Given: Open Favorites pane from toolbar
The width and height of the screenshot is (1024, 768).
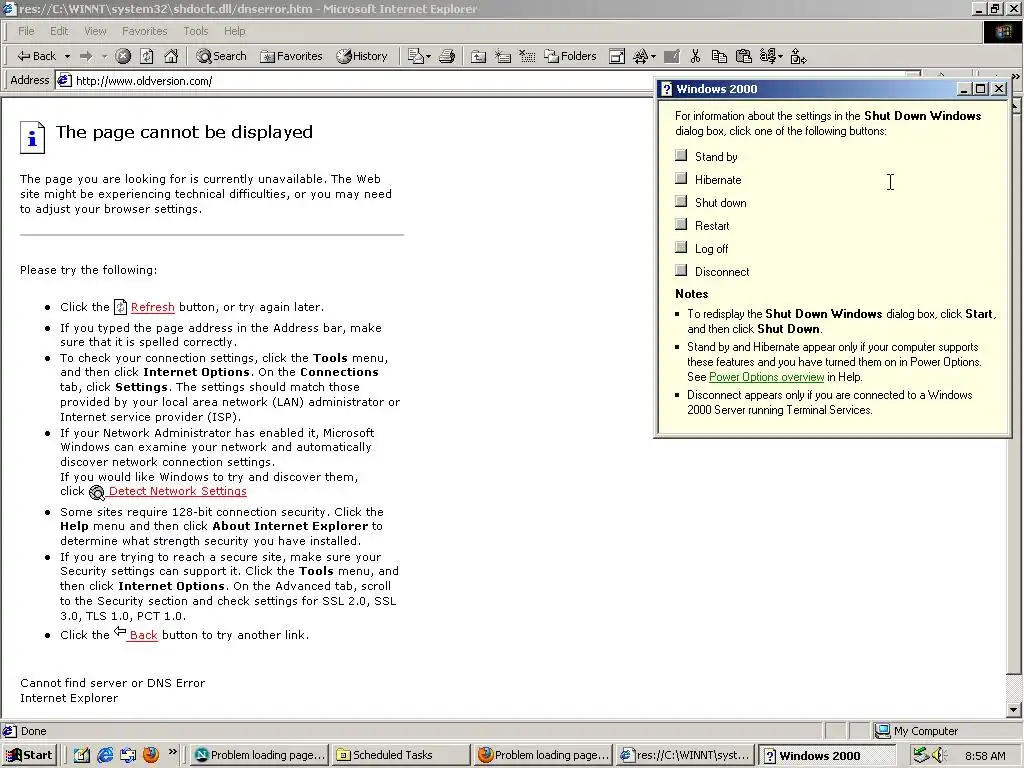Looking at the screenshot, I should (291, 56).
